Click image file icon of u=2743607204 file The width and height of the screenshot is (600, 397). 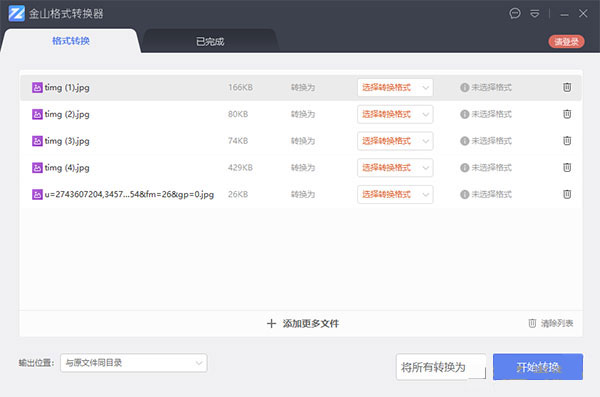tap(37, 194)
